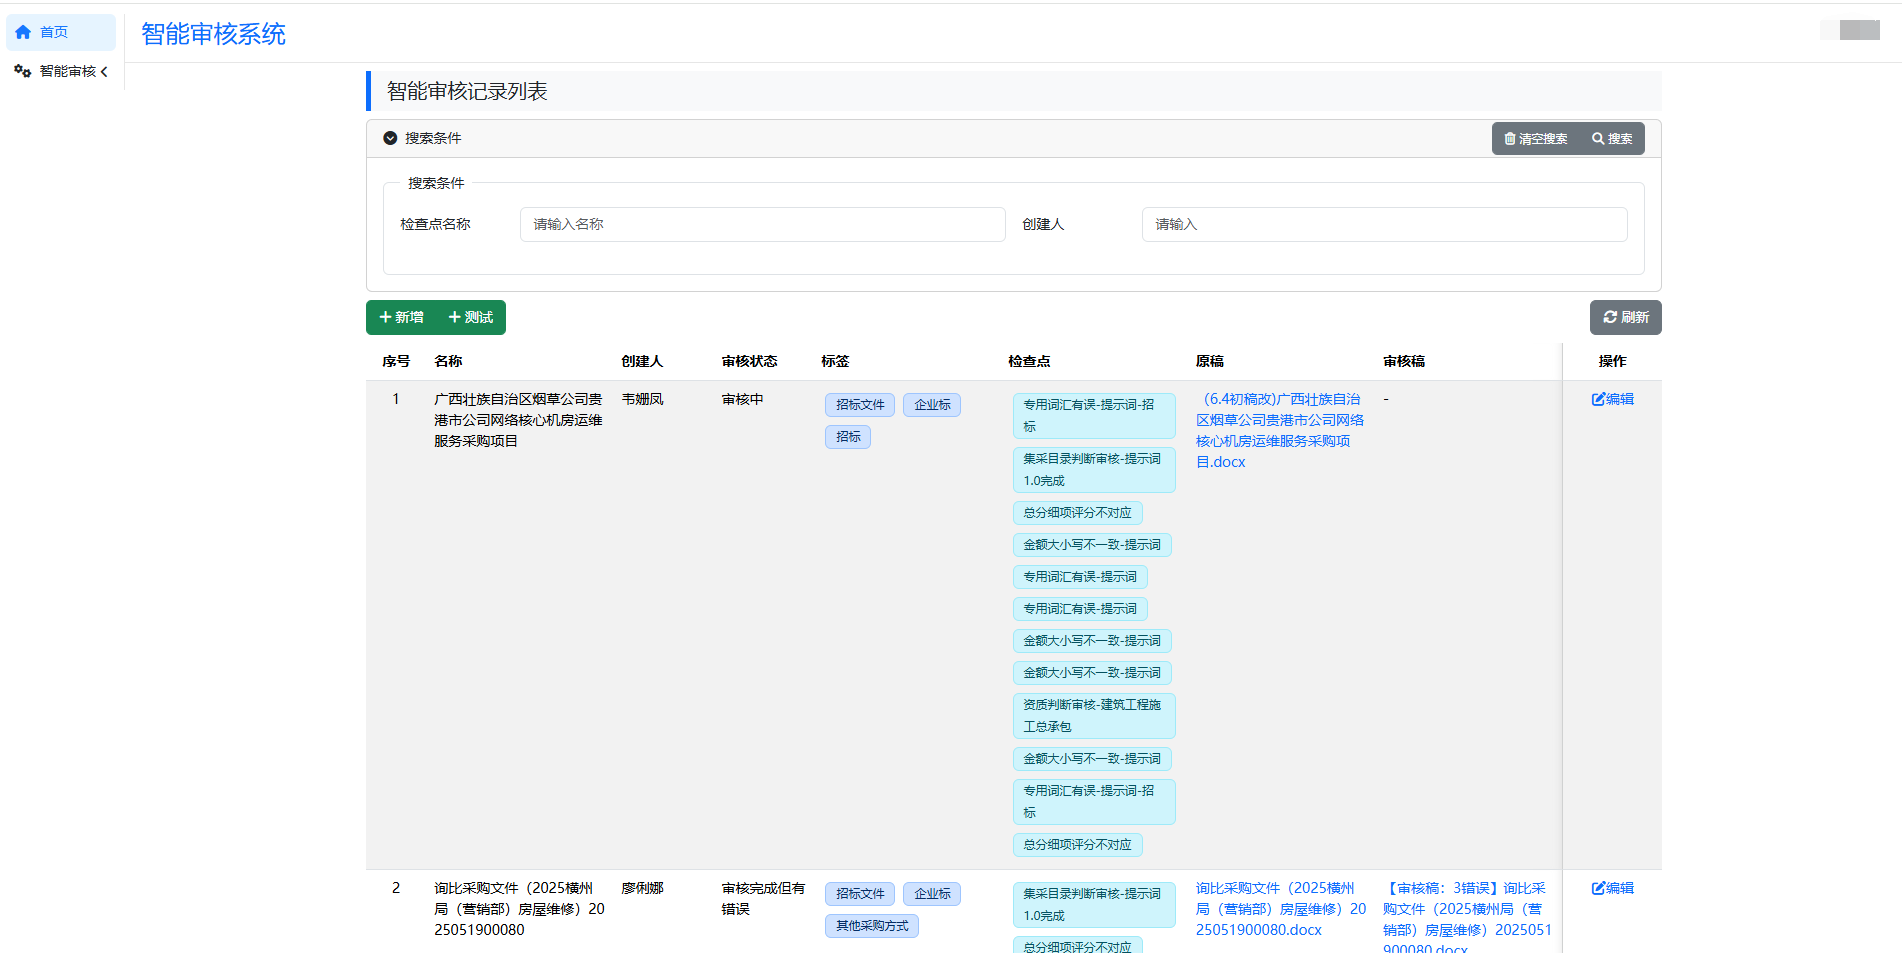Image resolution: width=1902 pixels, height=953 pixels.
Task: Expand the 智能审核 sidebar menu arrow
Action: (x=104, y=71)
